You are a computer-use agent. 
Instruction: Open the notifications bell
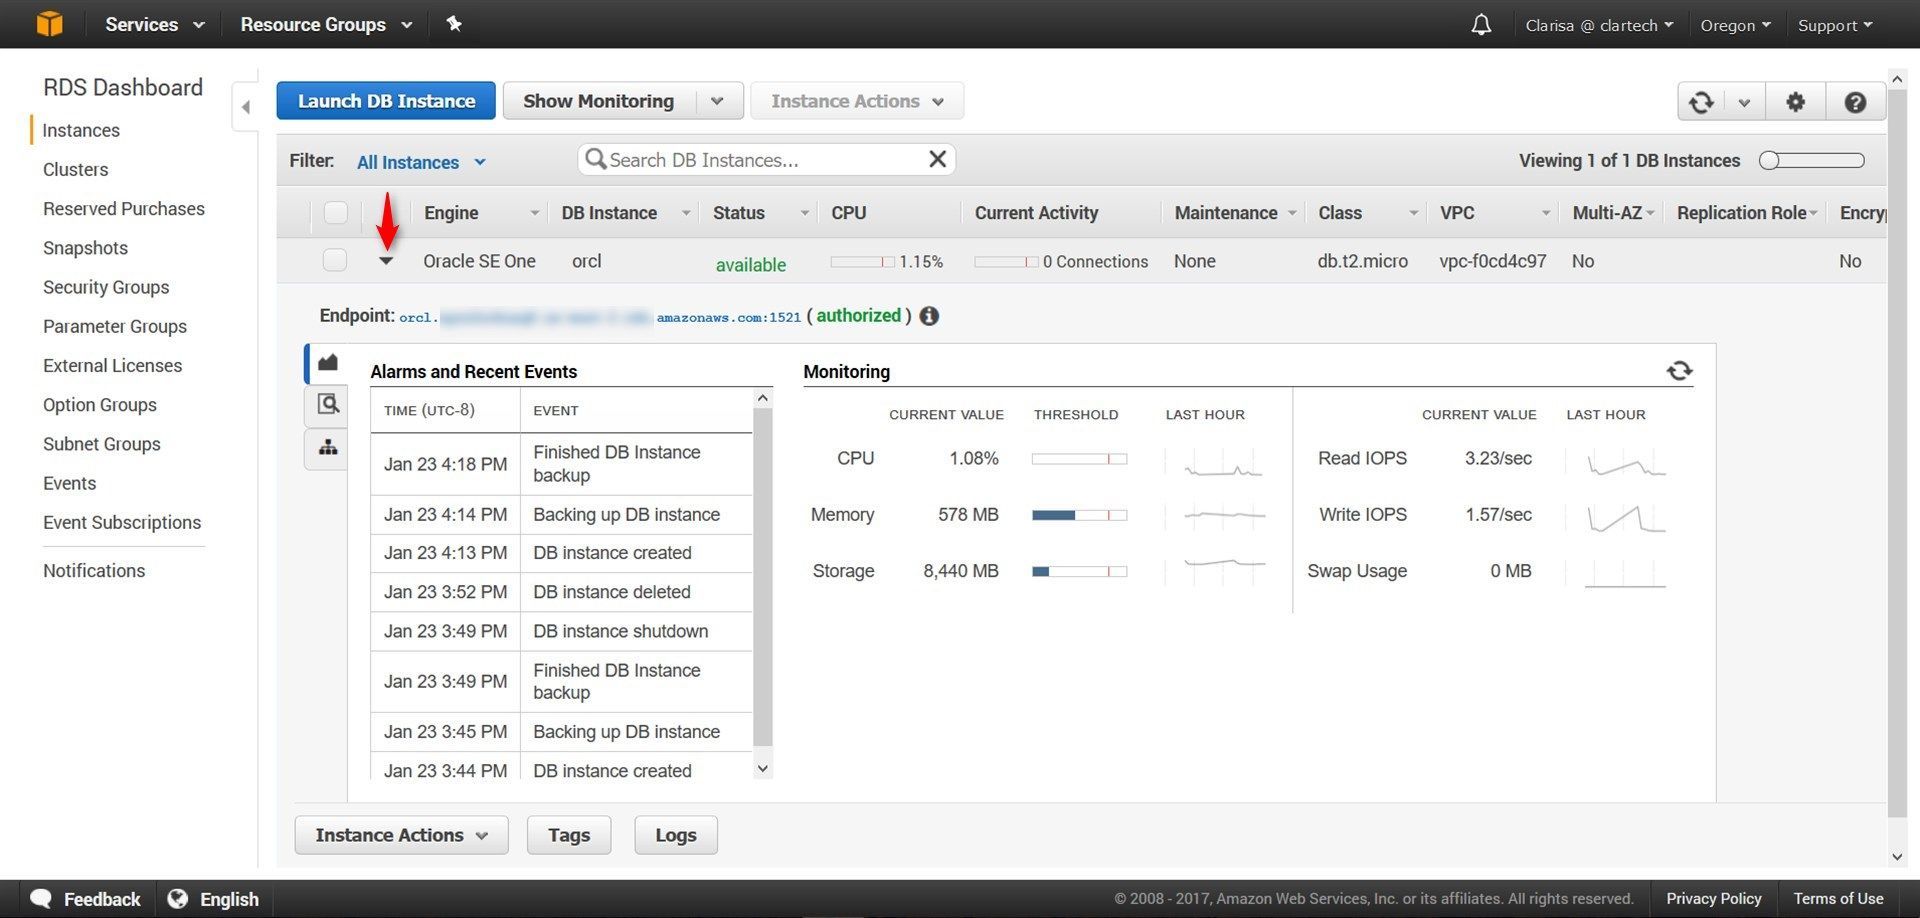coord(1481,25)
